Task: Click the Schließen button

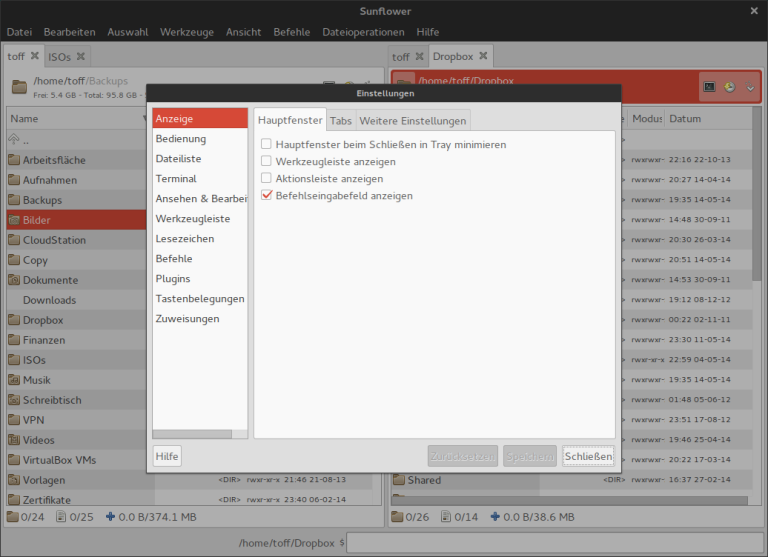Action: pyautogui.click(x=588, y=456)
